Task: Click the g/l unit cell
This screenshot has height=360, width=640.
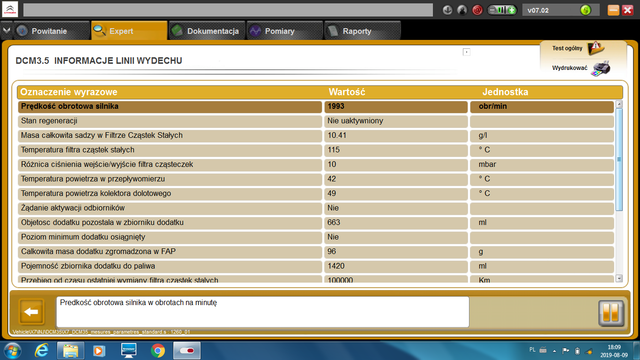Action: 542,136
